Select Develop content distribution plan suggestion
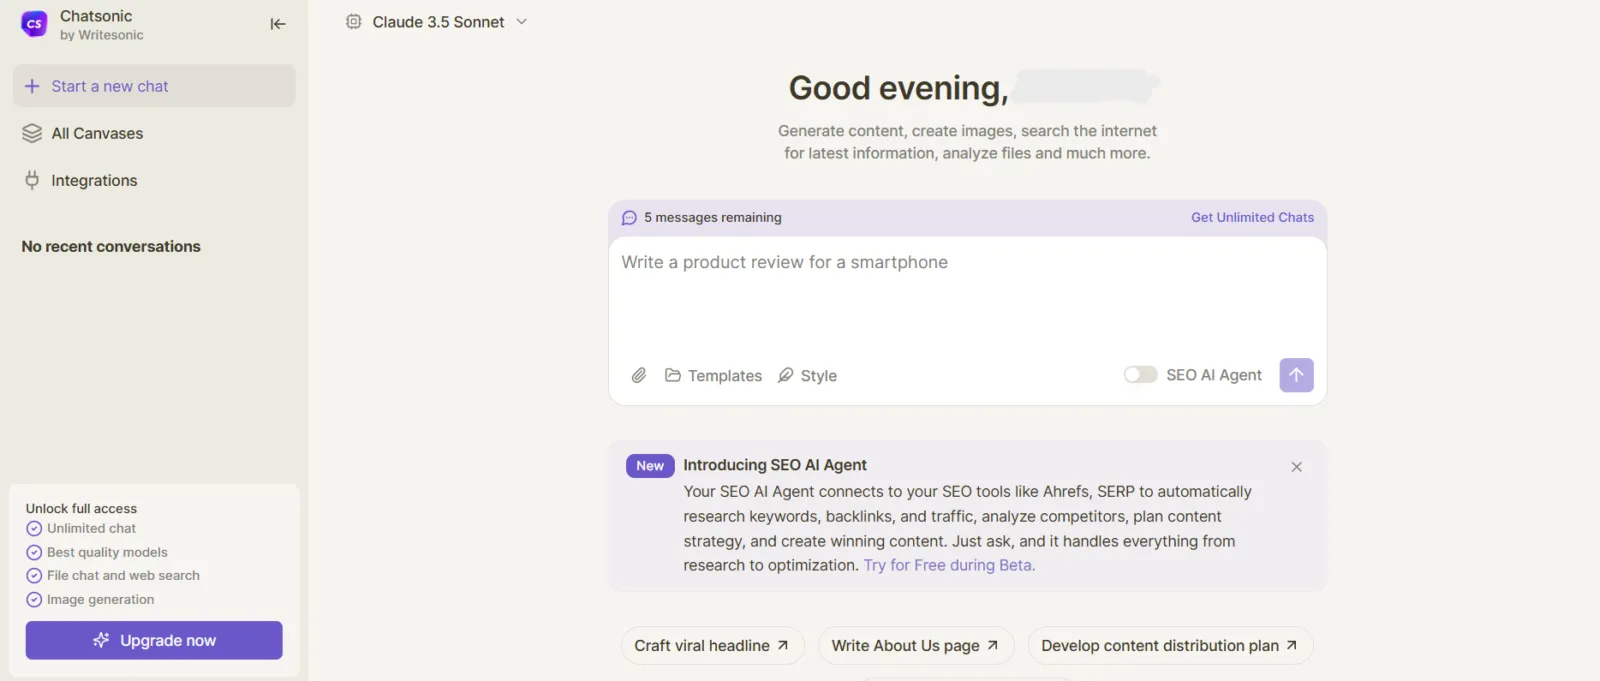The image size is (1600, 681). tap(1170, 646)
